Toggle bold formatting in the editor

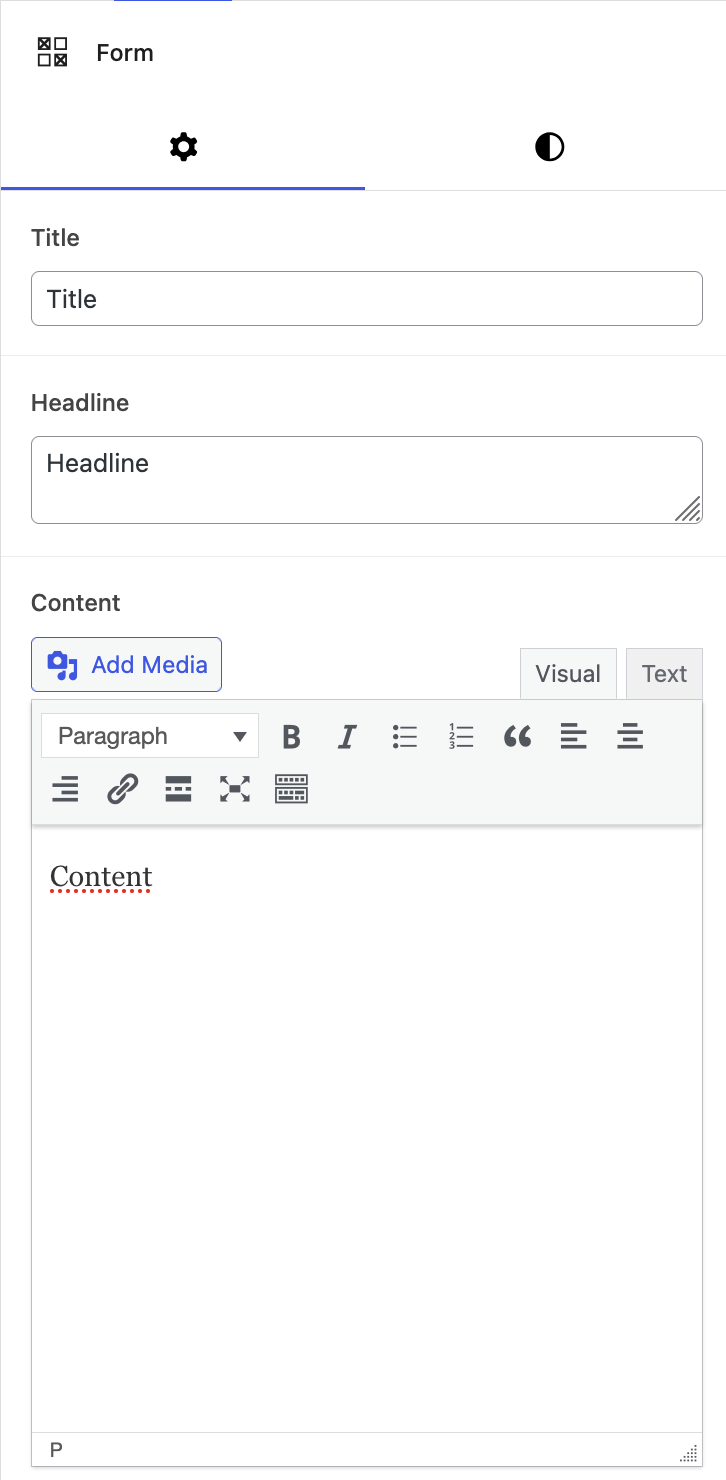click(x=291, y=737)
